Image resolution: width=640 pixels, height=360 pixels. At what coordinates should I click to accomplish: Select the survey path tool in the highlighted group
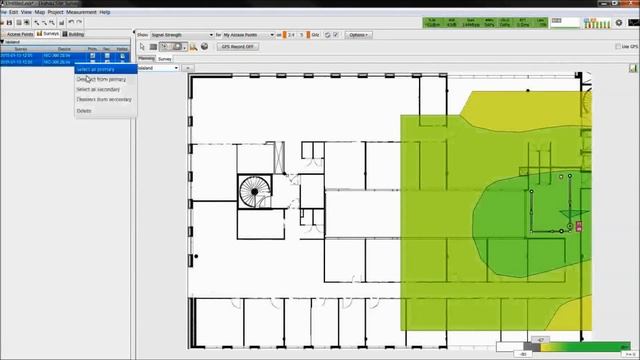(164, 47)
